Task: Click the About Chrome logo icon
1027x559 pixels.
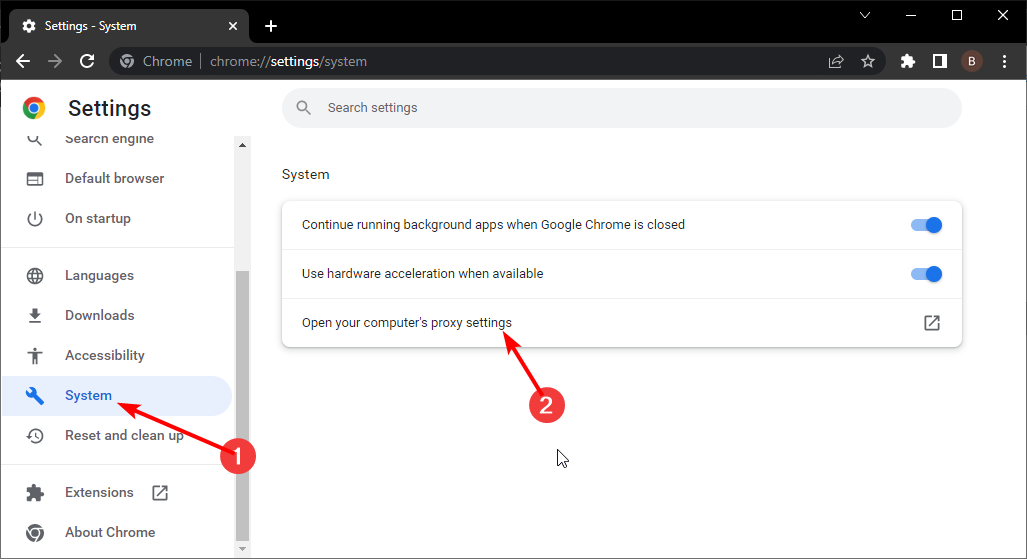Action: [35, 533]
